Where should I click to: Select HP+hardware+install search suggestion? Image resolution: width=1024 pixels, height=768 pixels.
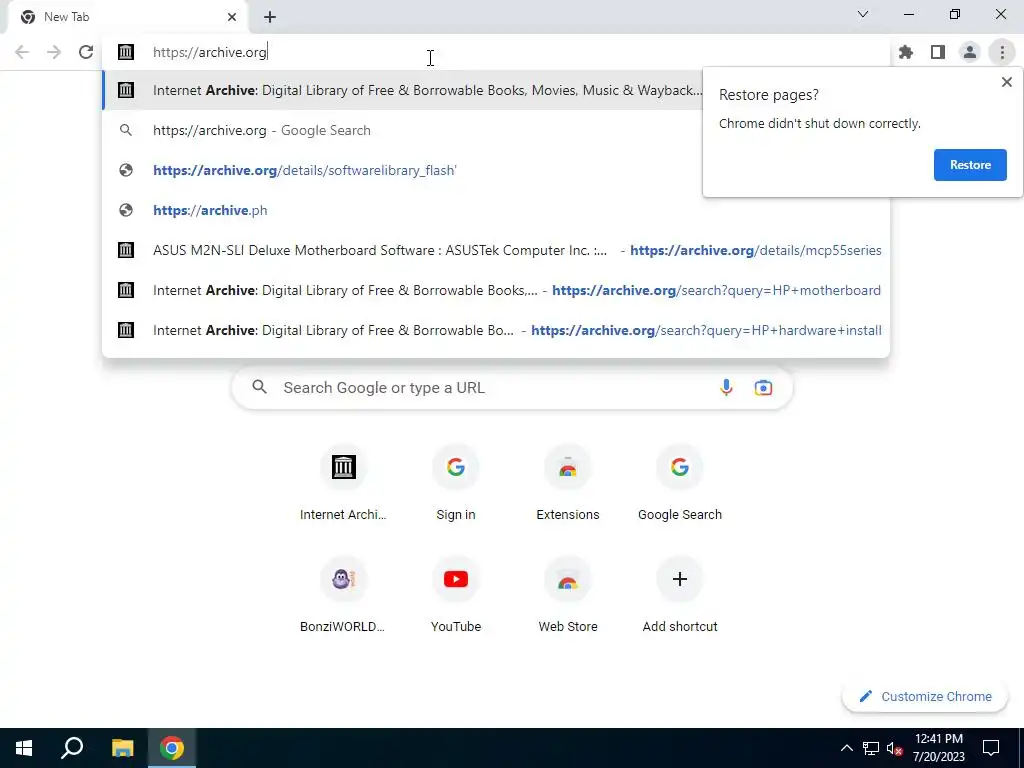[x=496, y=330]
